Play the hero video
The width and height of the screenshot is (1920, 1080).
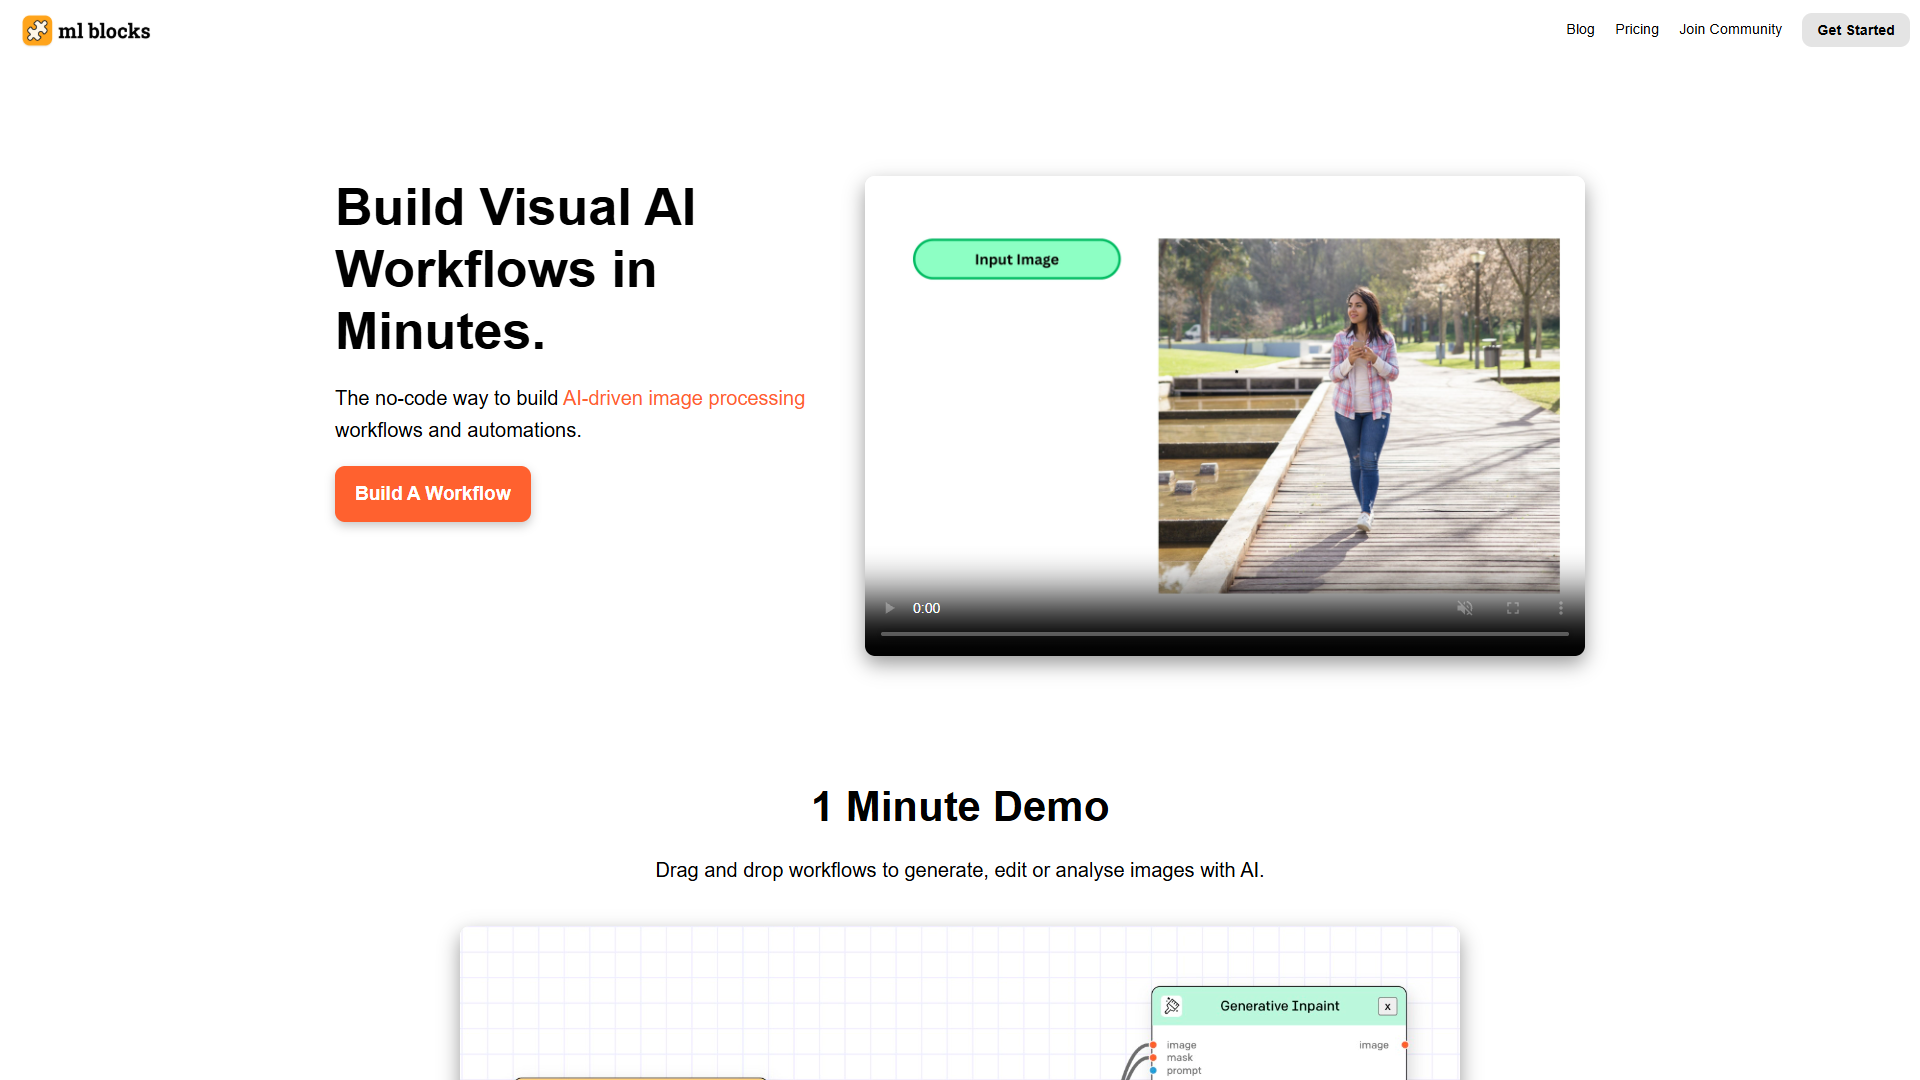[x=889, y=608]
